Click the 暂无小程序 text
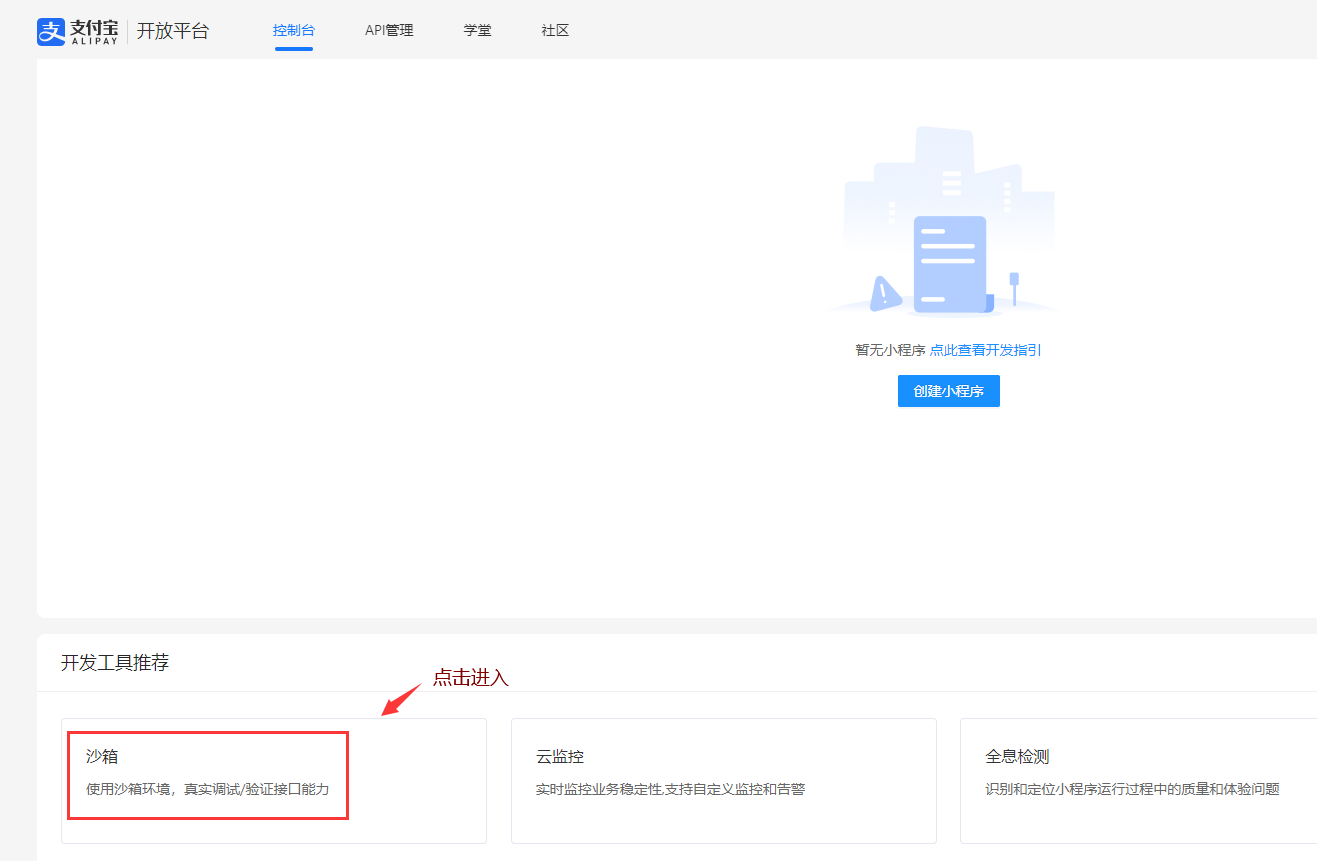Image resolution: width=1317 pixels, height=861 pixels. 890,350
